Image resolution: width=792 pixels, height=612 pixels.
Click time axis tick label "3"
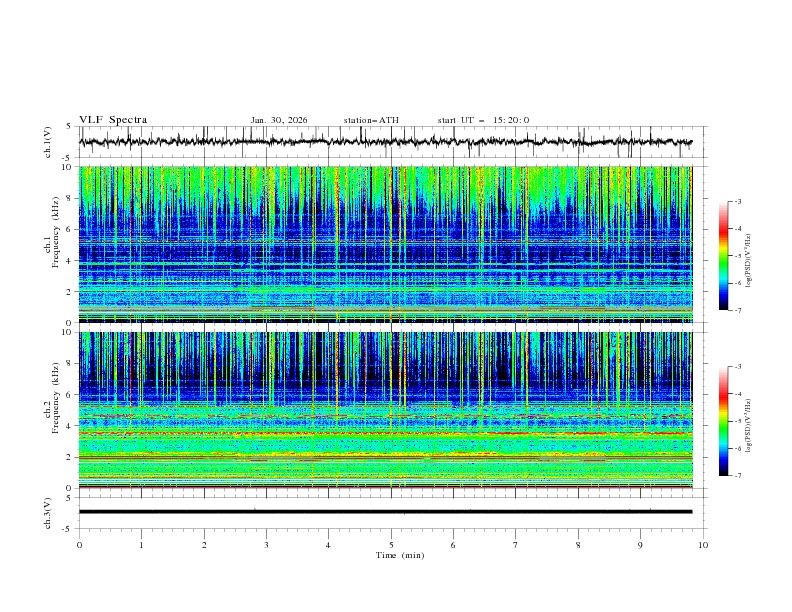[x=266, y=545]
